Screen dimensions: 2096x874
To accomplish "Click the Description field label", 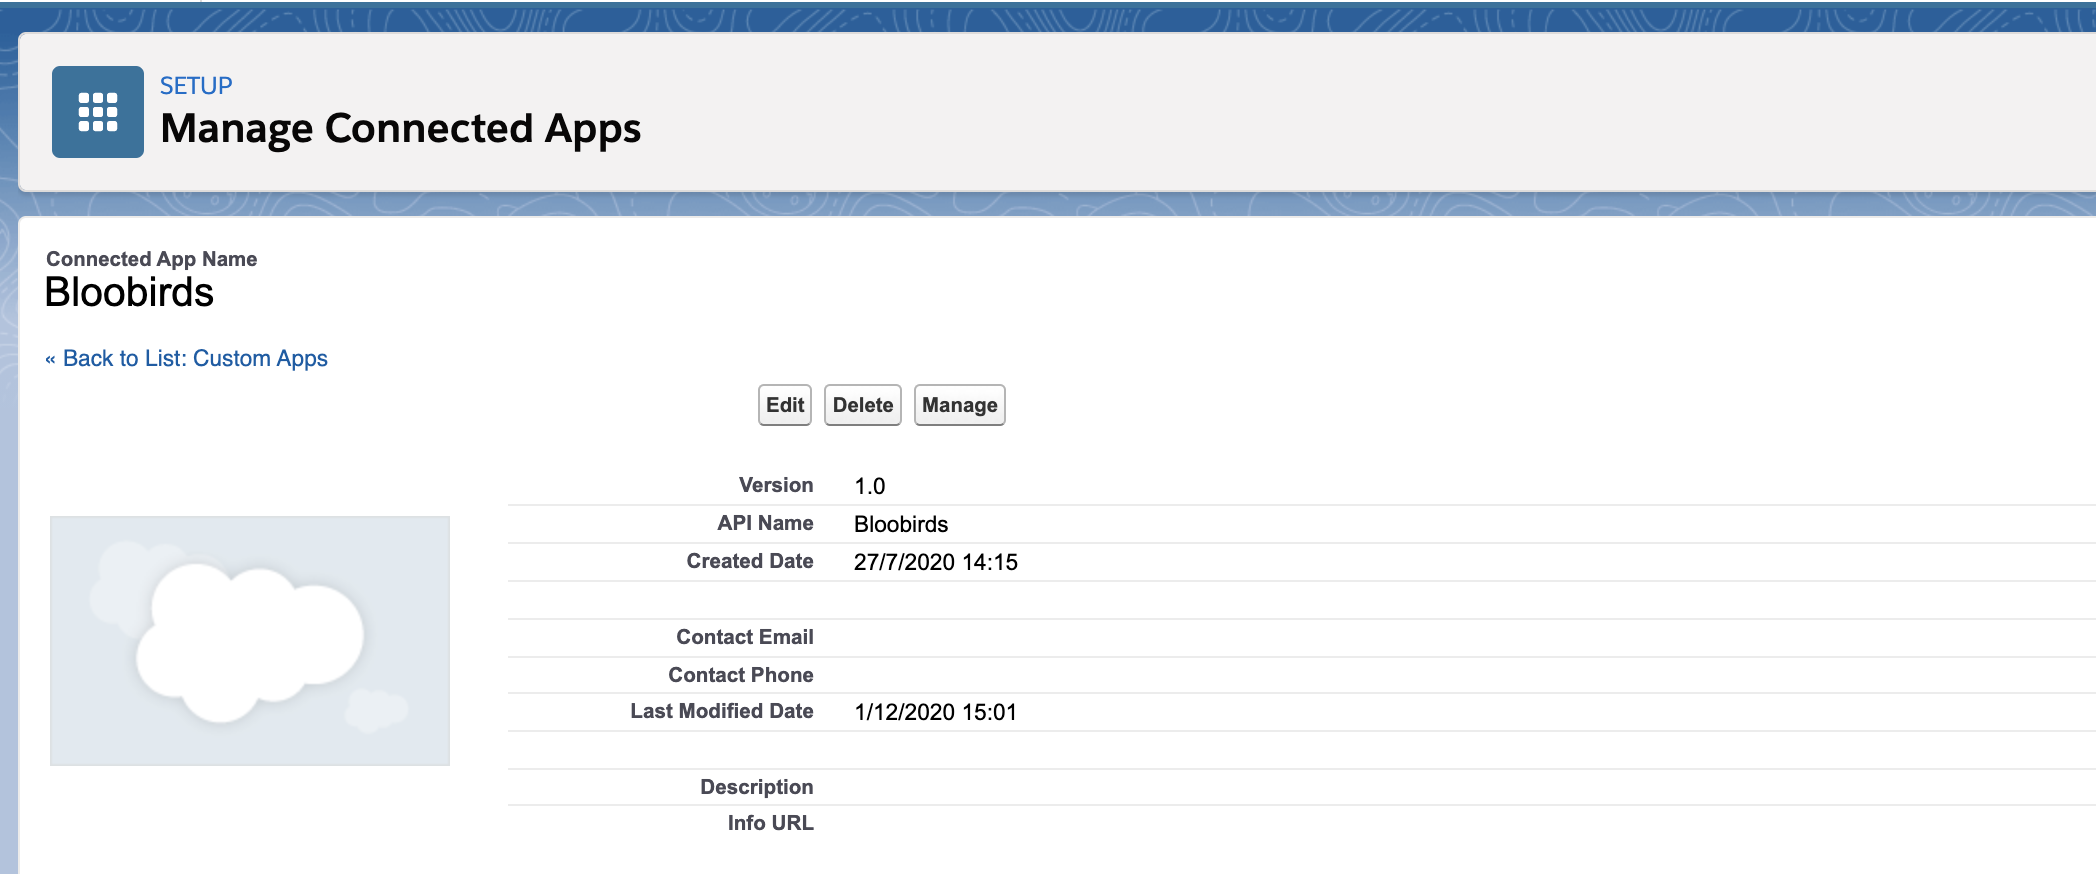I will [757, 787].
